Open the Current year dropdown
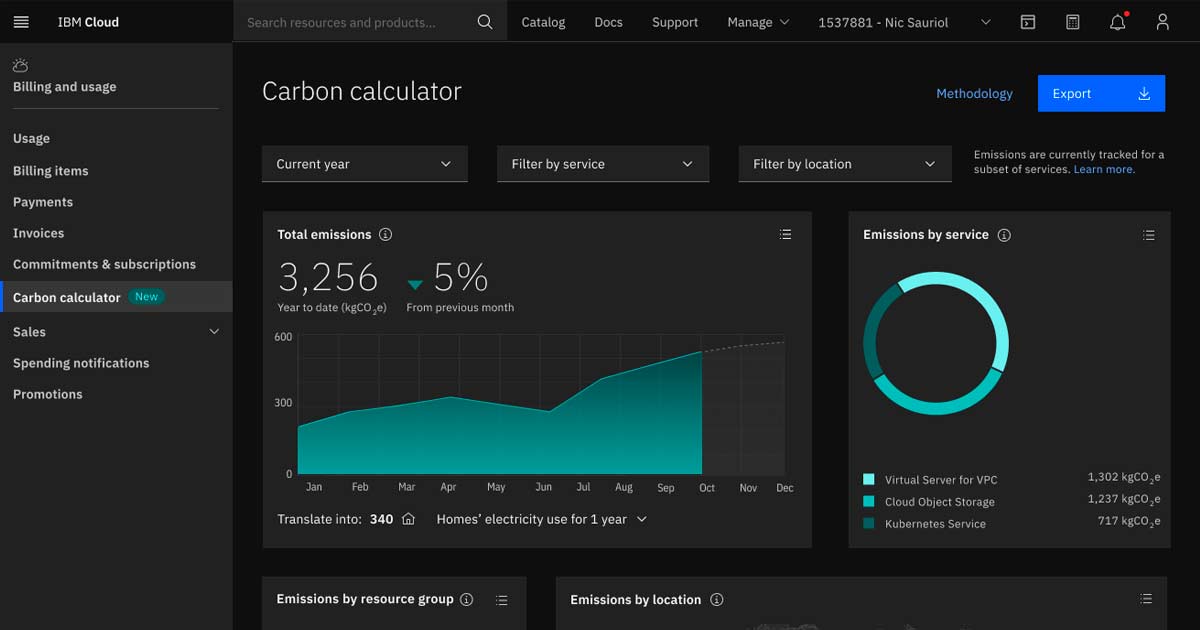1200x630 pixels. [x=365, y=164]
